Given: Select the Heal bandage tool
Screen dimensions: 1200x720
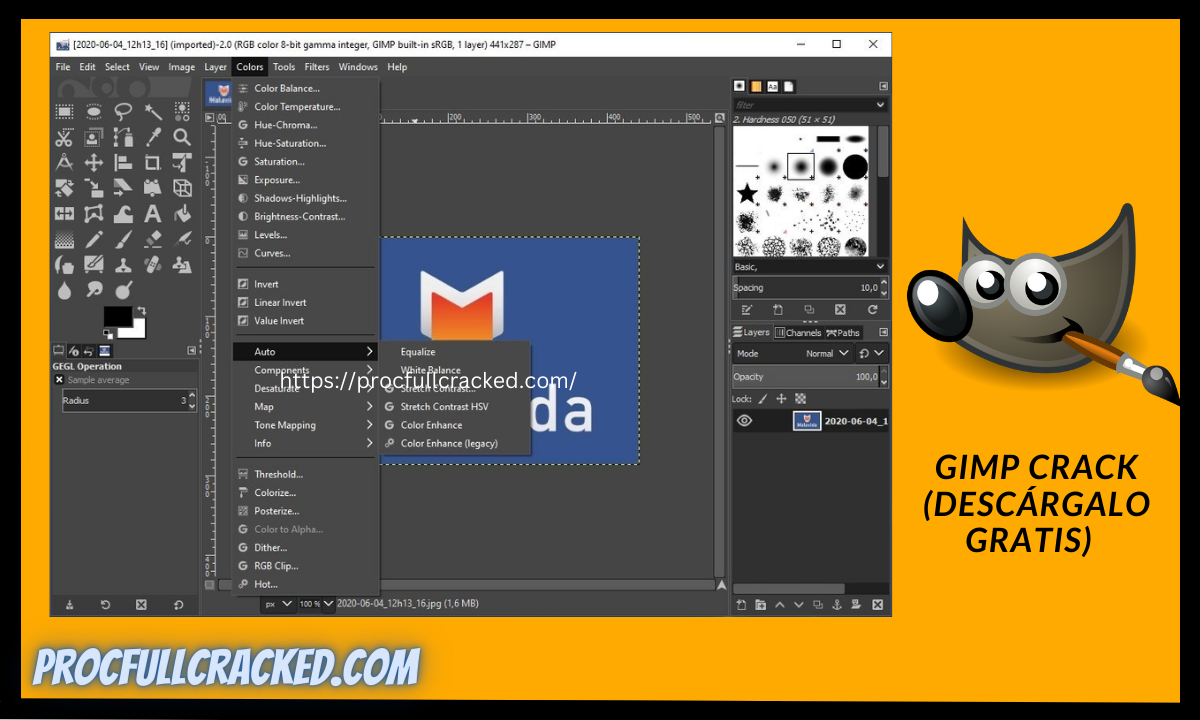Looking at the screenshot, I should pos(152,265).
